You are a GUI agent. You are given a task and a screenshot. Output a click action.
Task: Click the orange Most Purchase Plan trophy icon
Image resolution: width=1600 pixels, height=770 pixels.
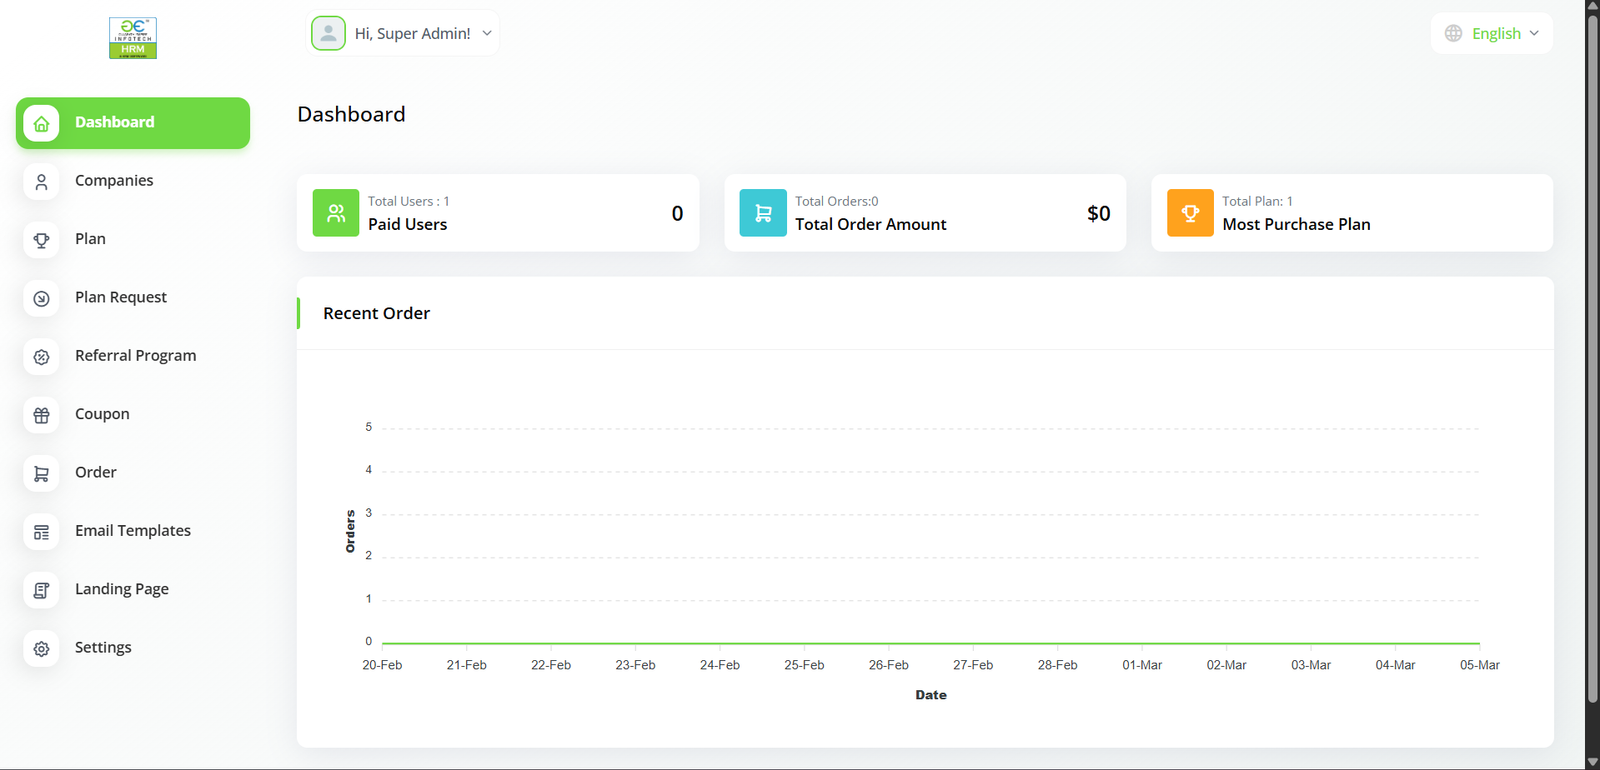[x=1190, y=213]
